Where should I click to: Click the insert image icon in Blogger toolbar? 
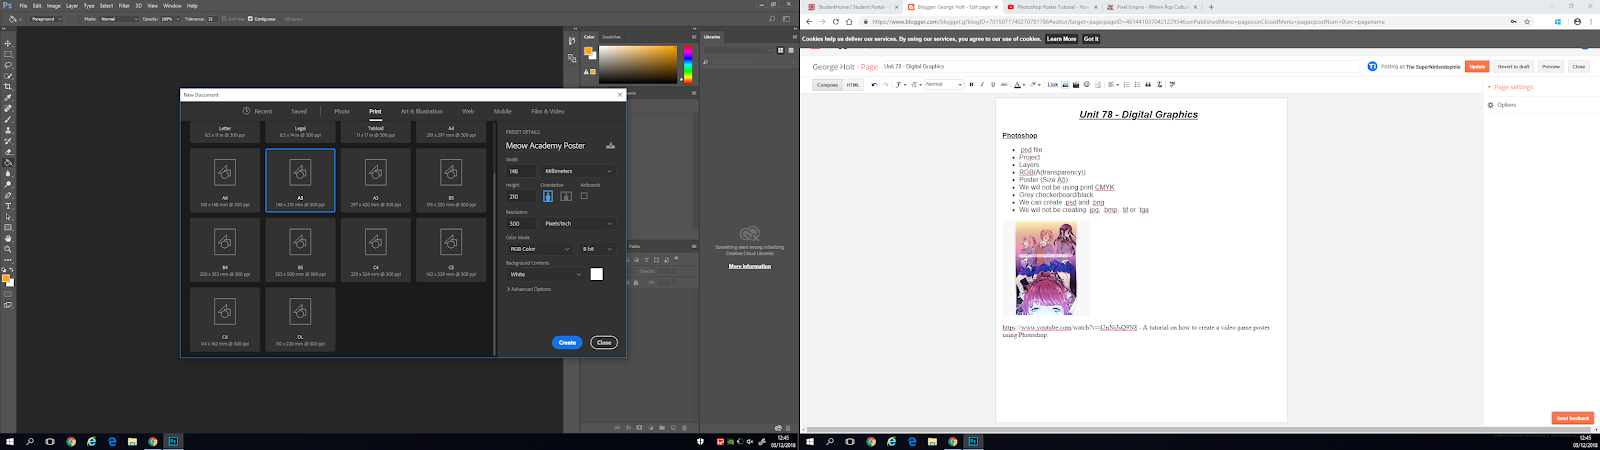point(1065,85)
